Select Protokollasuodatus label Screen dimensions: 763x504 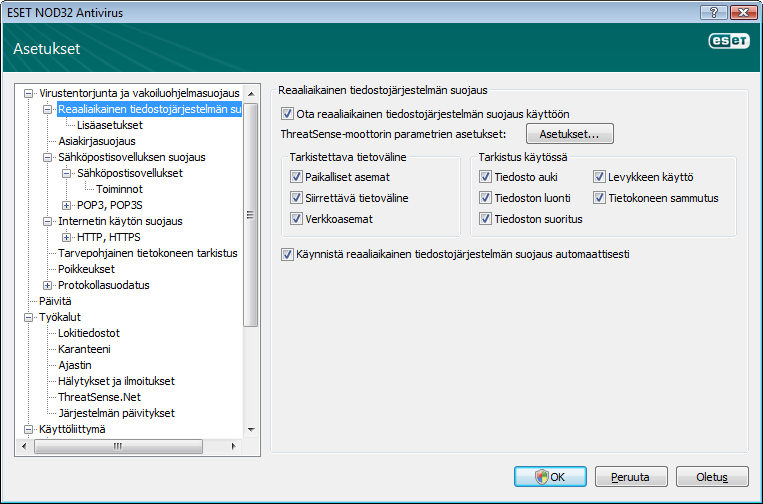[x=104, y=285]
